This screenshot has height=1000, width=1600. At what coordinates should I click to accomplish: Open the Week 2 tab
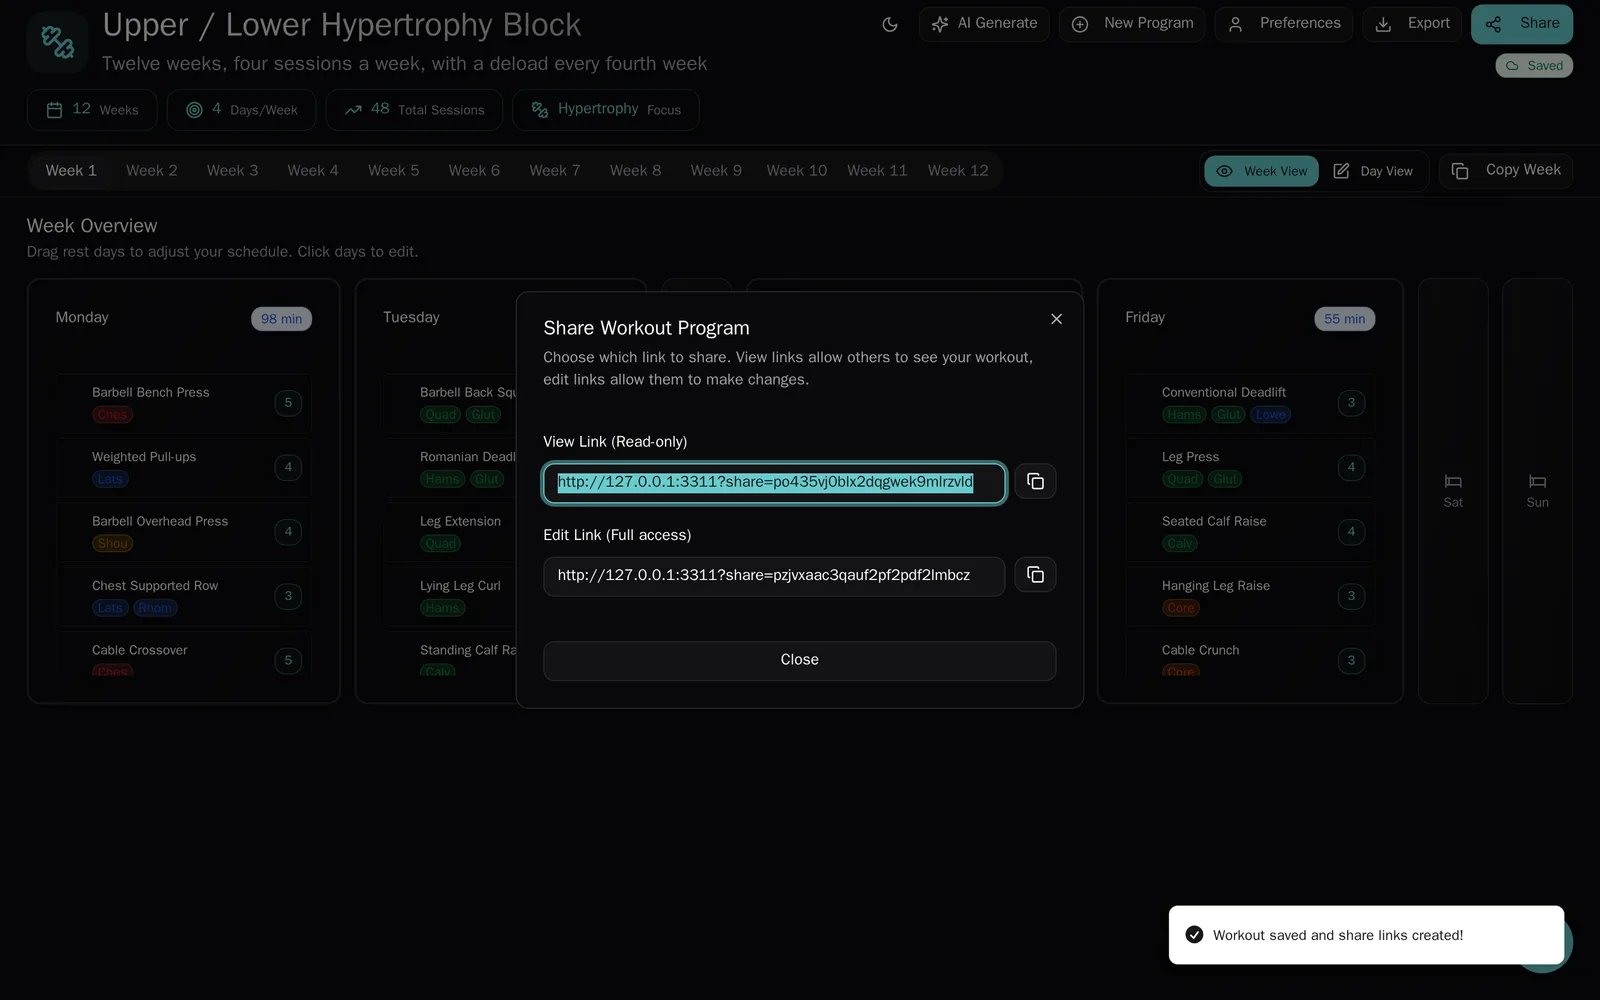click(x=152, y=171)
